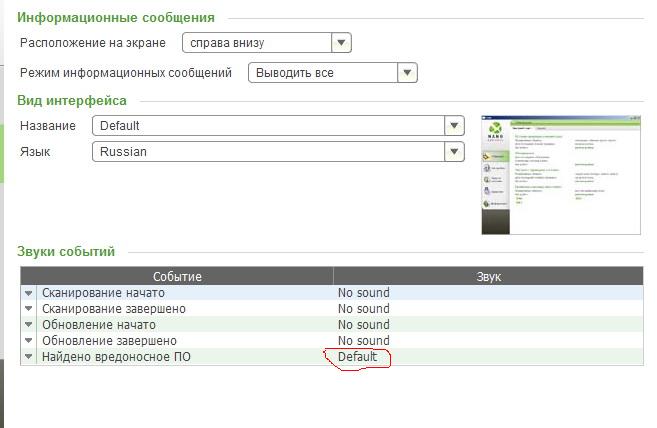Click the Выводить все mode field
The height and width of the screenshot is (428, 657).
pyautogui.click(x=322, y=73)
